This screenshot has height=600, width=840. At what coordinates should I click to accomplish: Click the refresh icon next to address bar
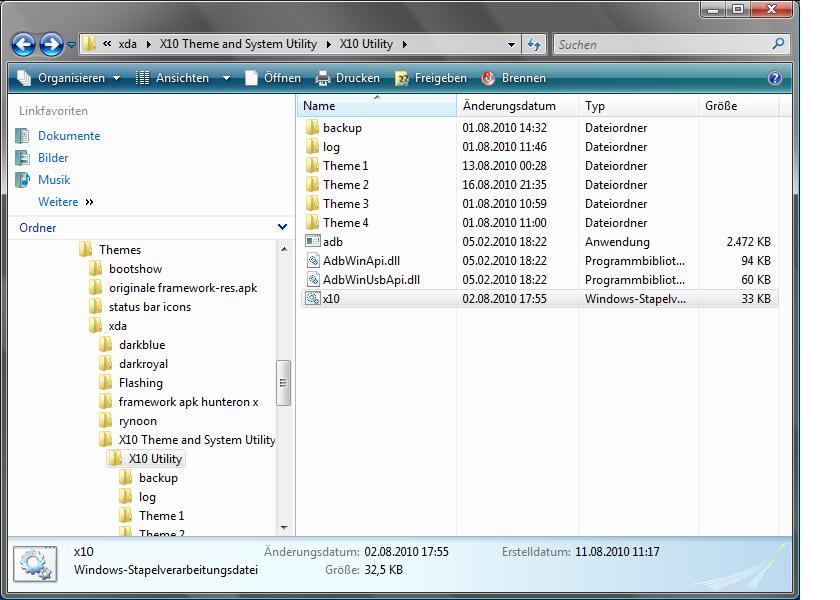click(534, 44)
